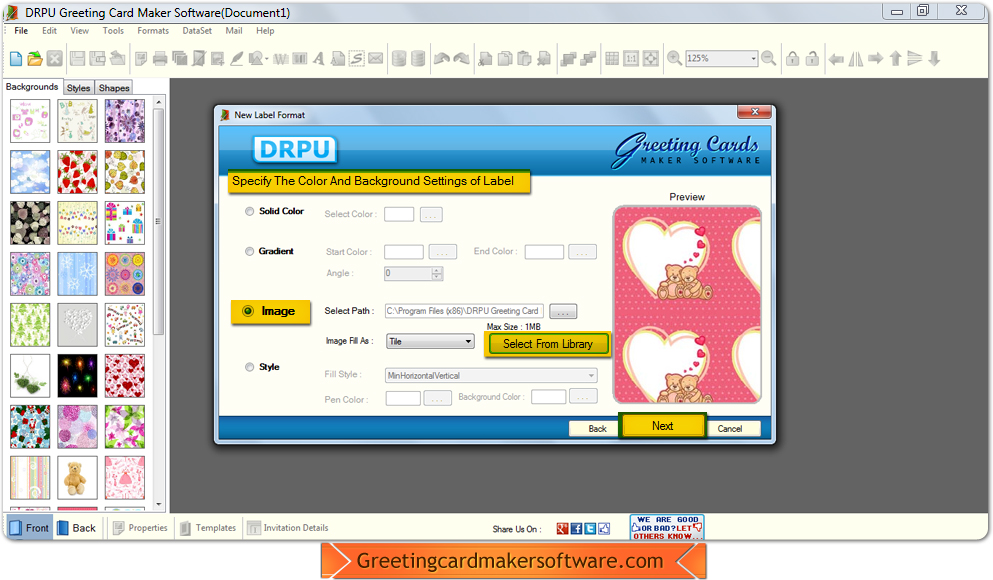Click the zoom in magnifier icon

pos(674,58)
